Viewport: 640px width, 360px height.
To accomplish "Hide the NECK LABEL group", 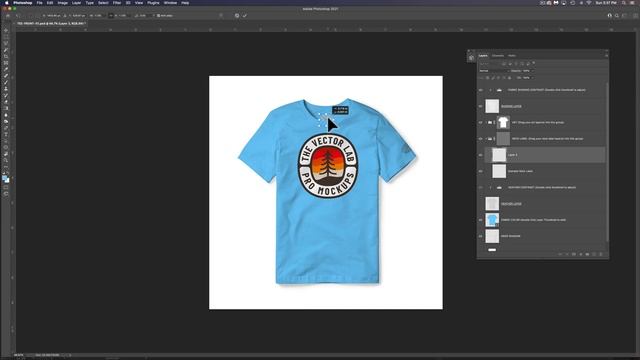I will [480, 139].
